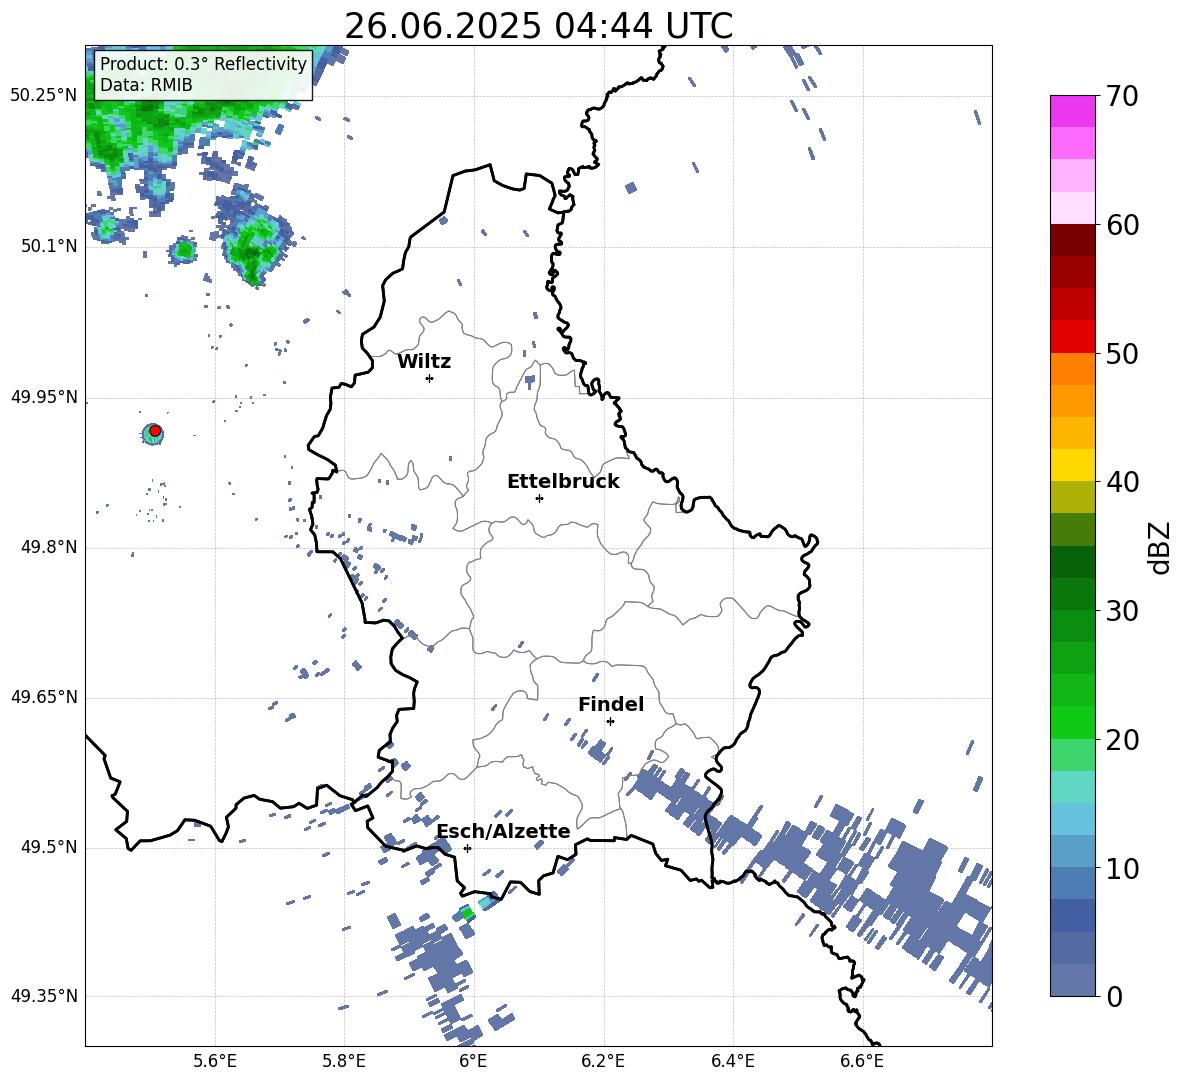Click the 70 label on colorbar
1184x1081 pixels.
click(1122, 96)
